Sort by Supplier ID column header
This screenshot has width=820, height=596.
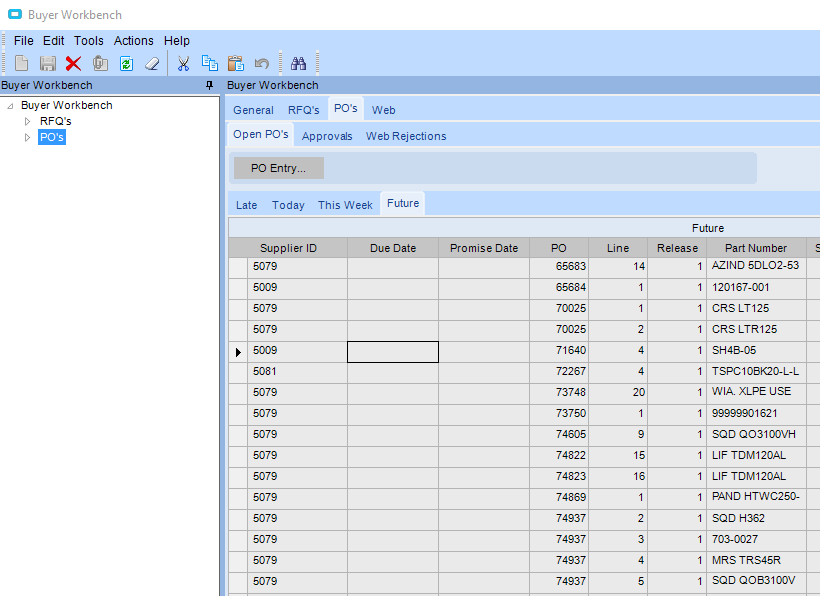tap(288, 248)
